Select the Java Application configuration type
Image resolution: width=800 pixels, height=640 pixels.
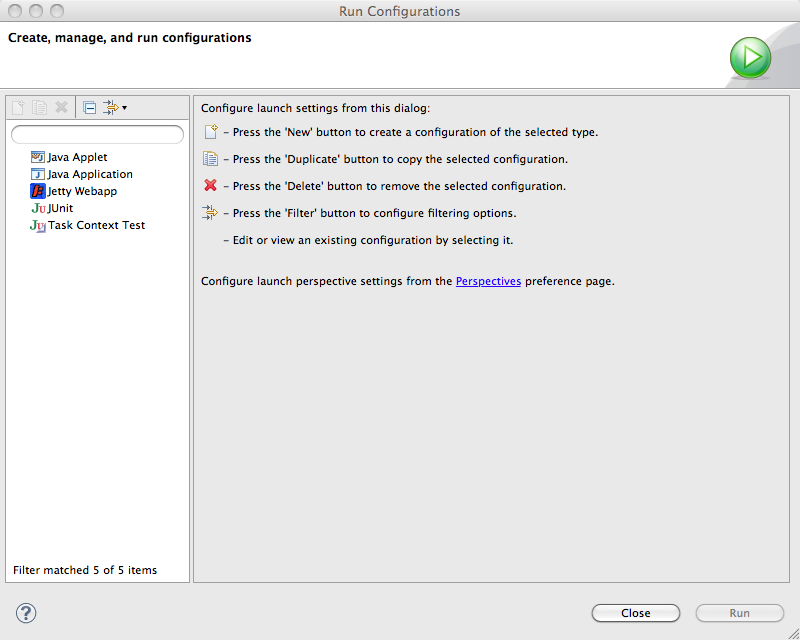tap(90, 174)
